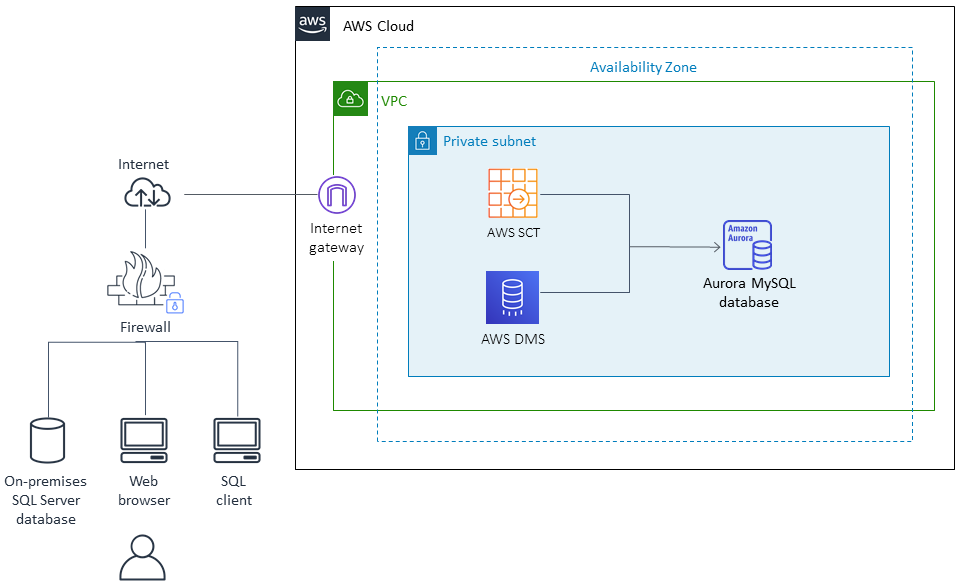Click the green VPC cloud icon

(x=350, y=99)
